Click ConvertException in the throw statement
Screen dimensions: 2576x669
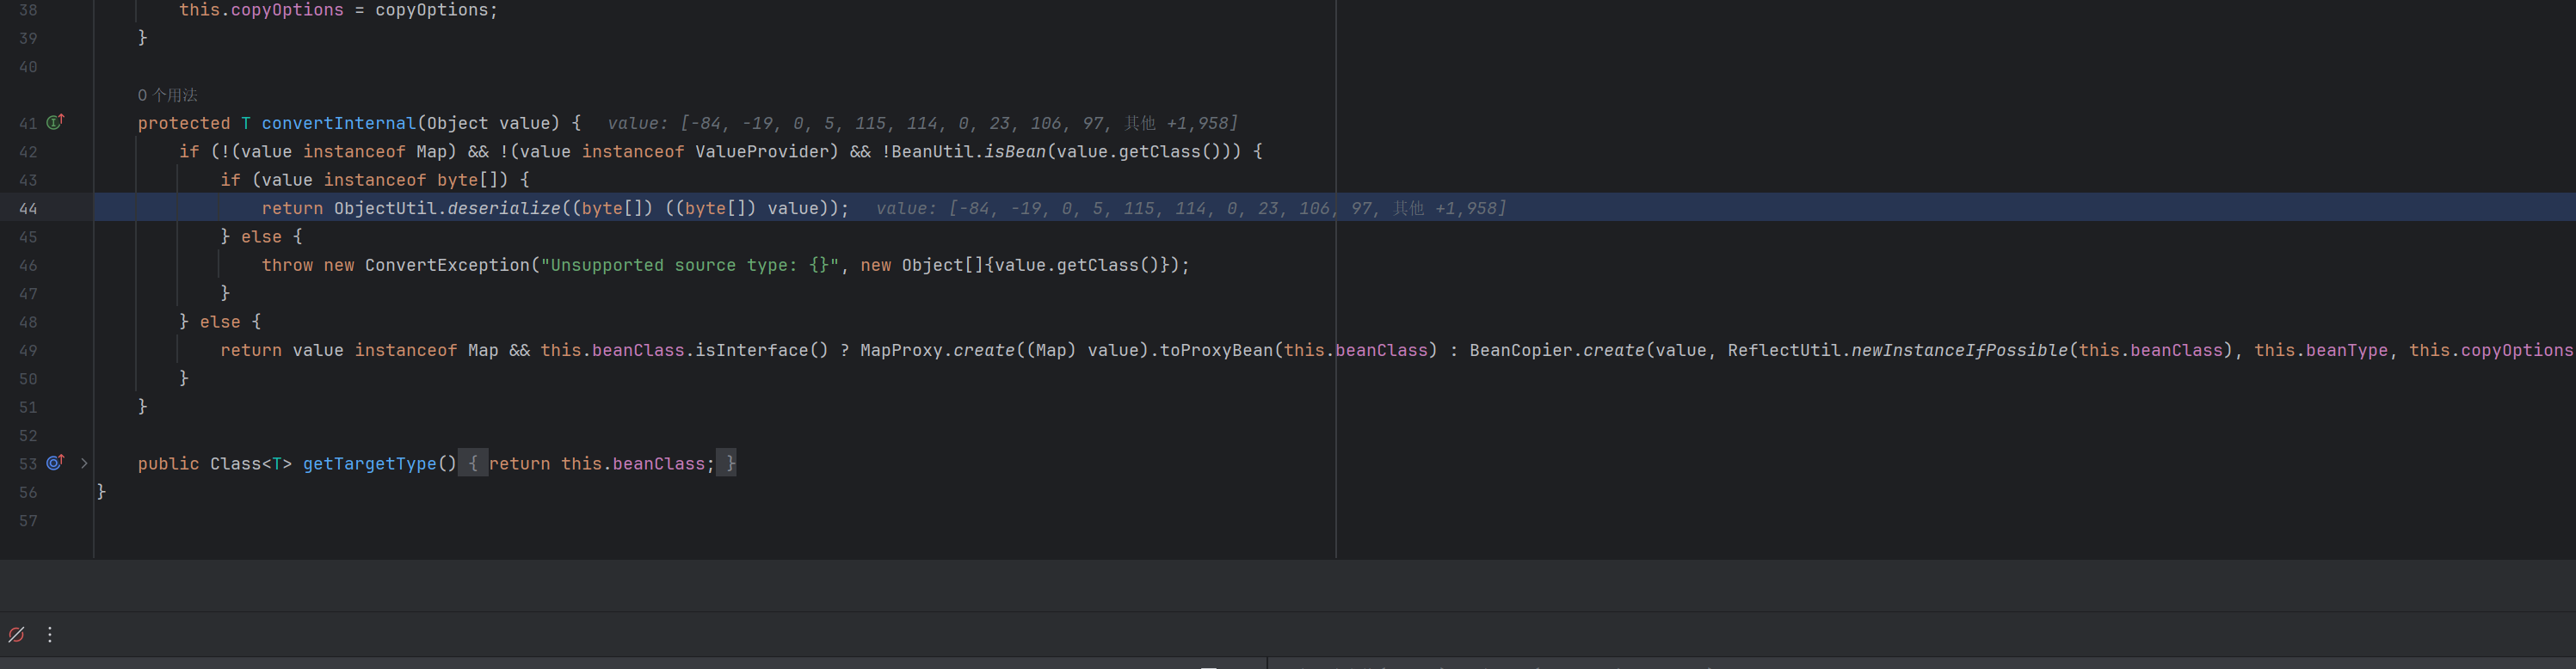pos(447,265)
